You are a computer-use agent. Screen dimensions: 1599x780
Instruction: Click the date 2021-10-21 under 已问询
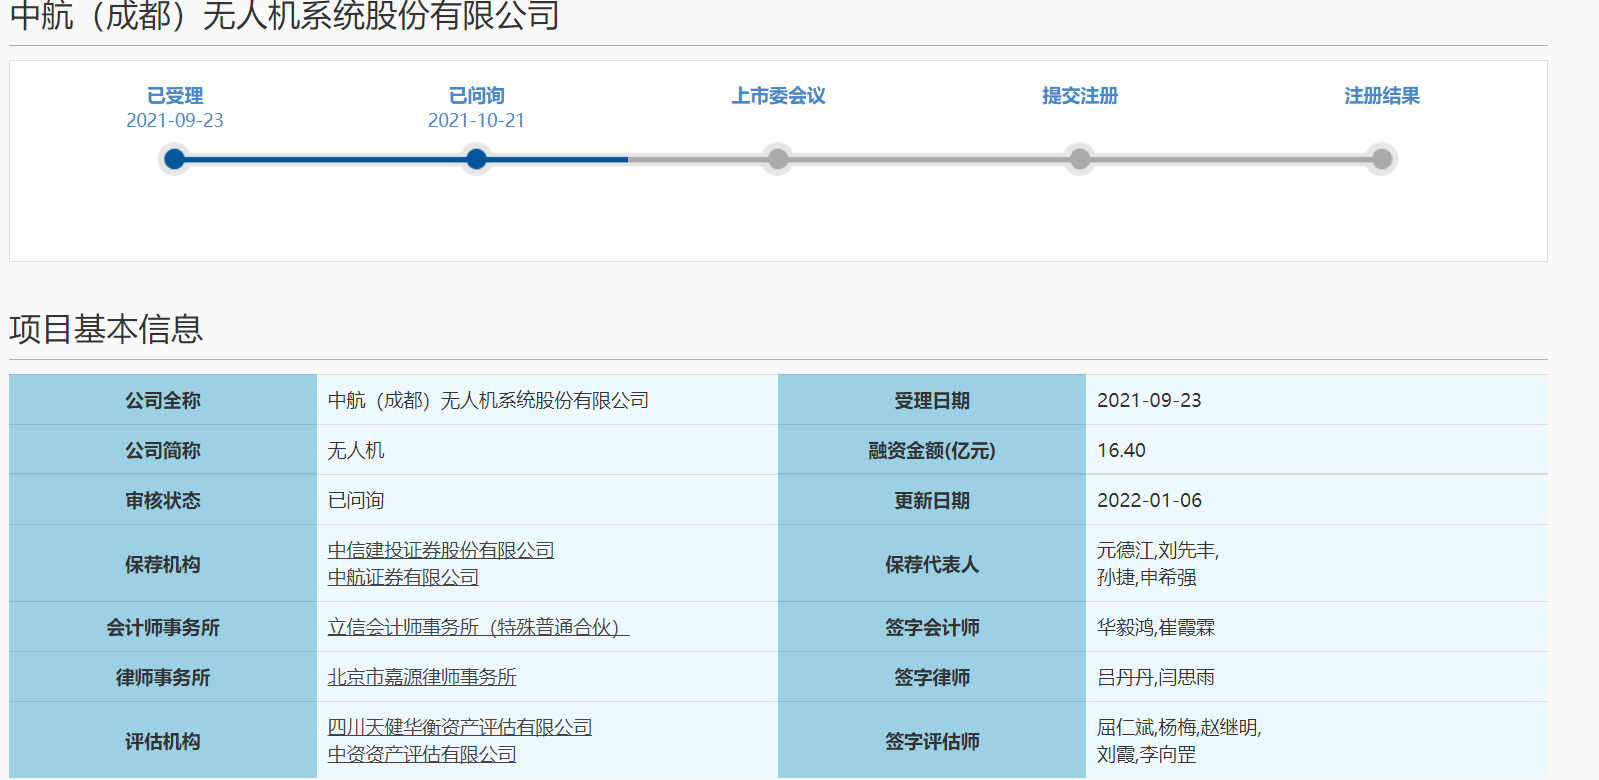click(x=477, y=121)
